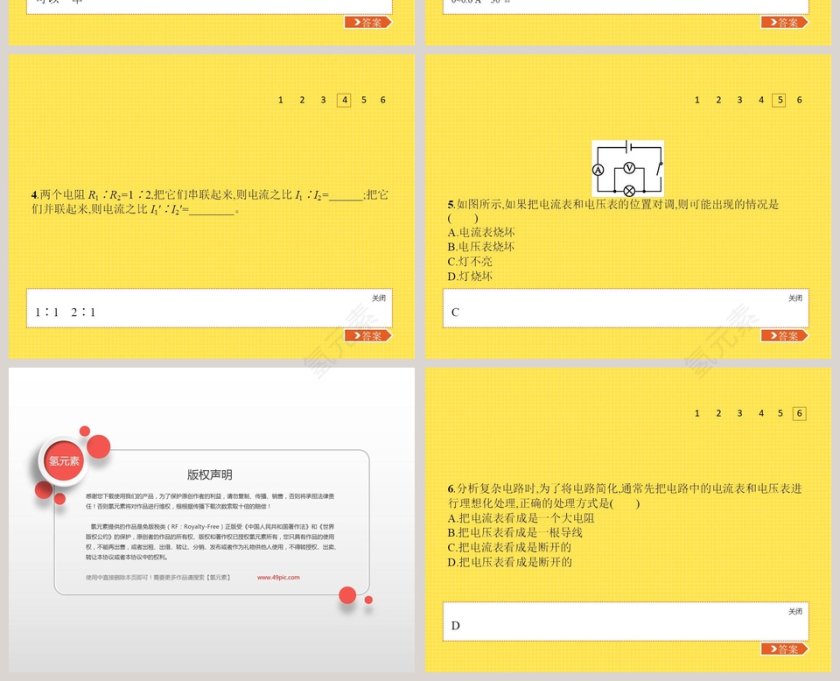The width and height of the screenshot is (840, 681).
Task: Close the answer panel showing C
Action: pos(794,298)
